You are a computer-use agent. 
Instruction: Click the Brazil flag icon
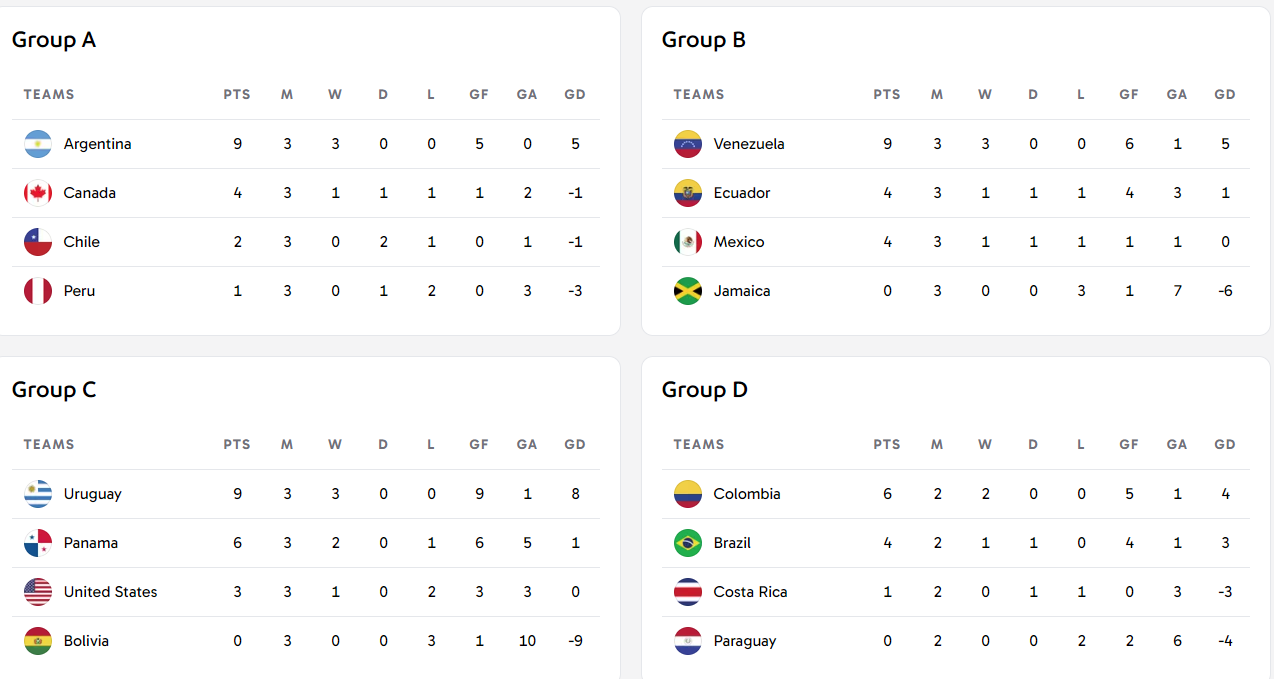(688, 543)
